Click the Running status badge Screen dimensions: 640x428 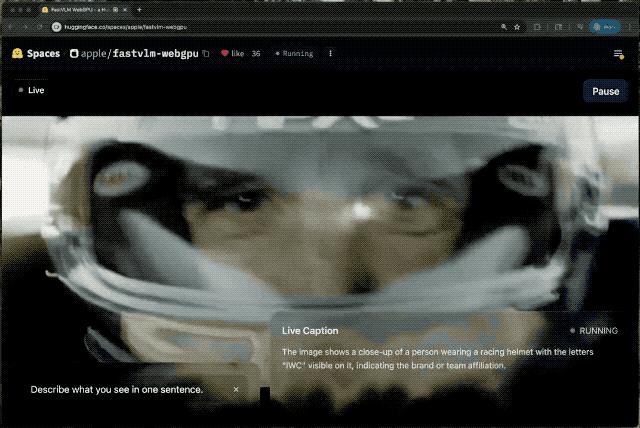pos(294,53)
